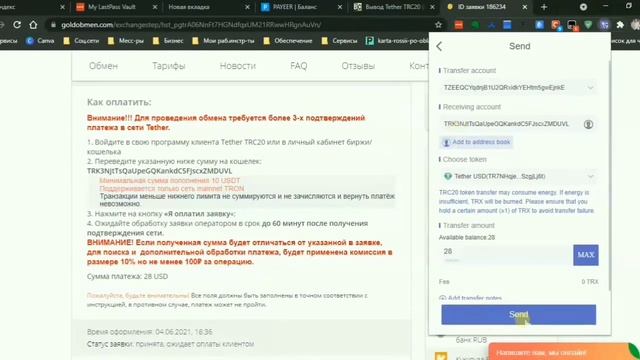Open the Соц.сети bookmark folder

point(81,41)
